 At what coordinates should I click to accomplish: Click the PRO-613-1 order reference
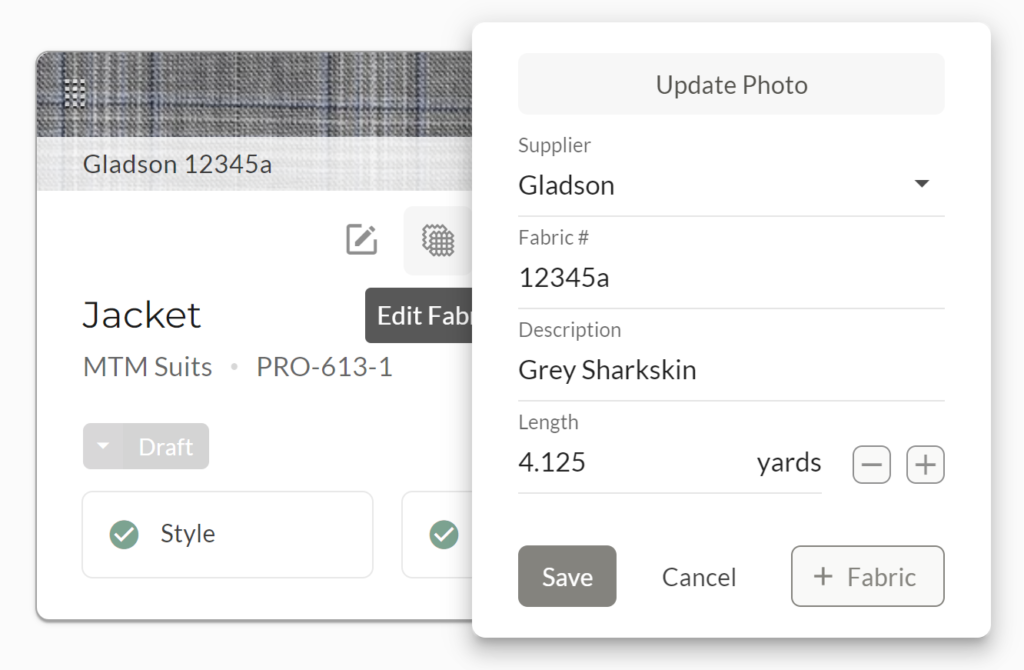tap(324, 367)
